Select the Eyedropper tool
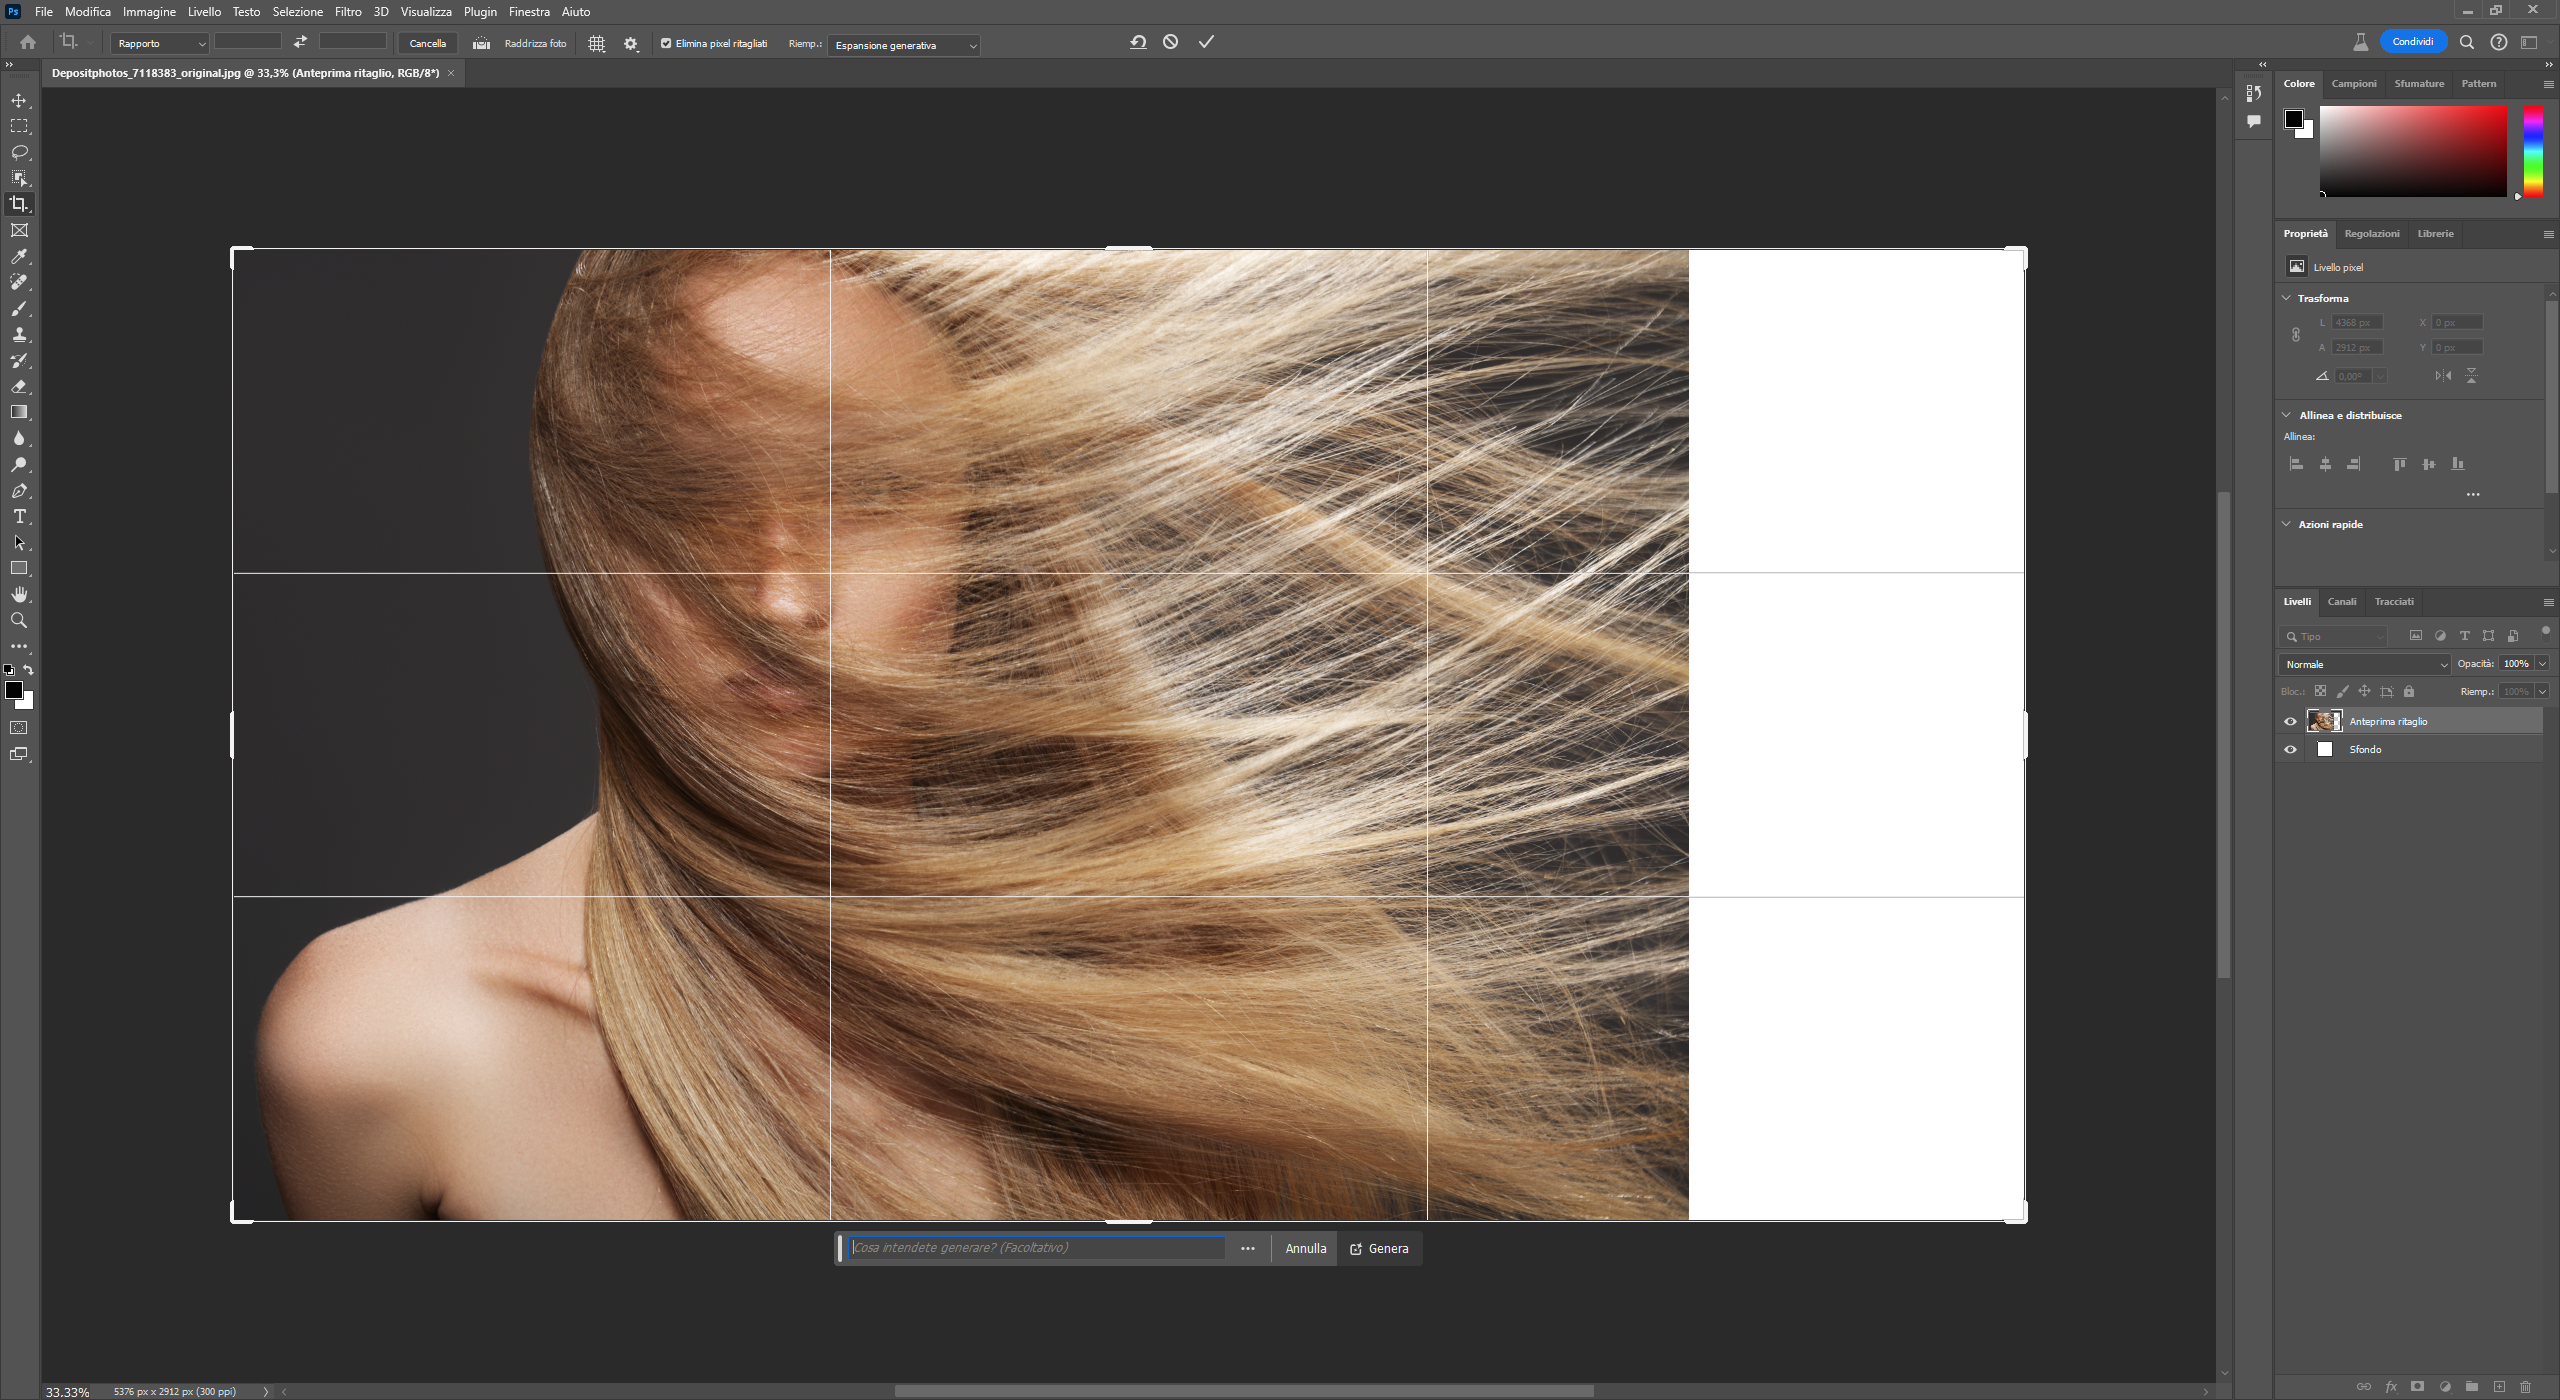The image size is (2560, 1400). (19, 256)
